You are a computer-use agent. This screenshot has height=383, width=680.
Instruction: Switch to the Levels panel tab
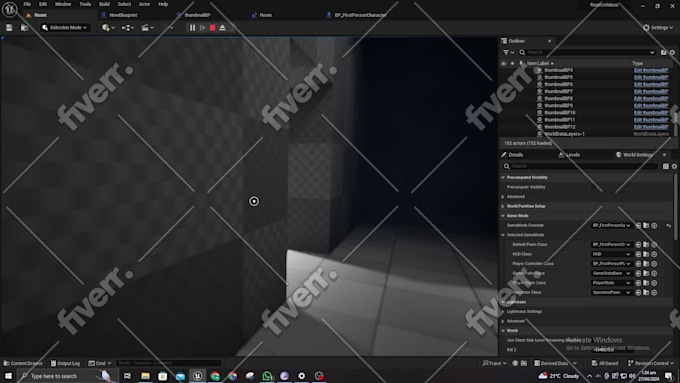point(572,155)
